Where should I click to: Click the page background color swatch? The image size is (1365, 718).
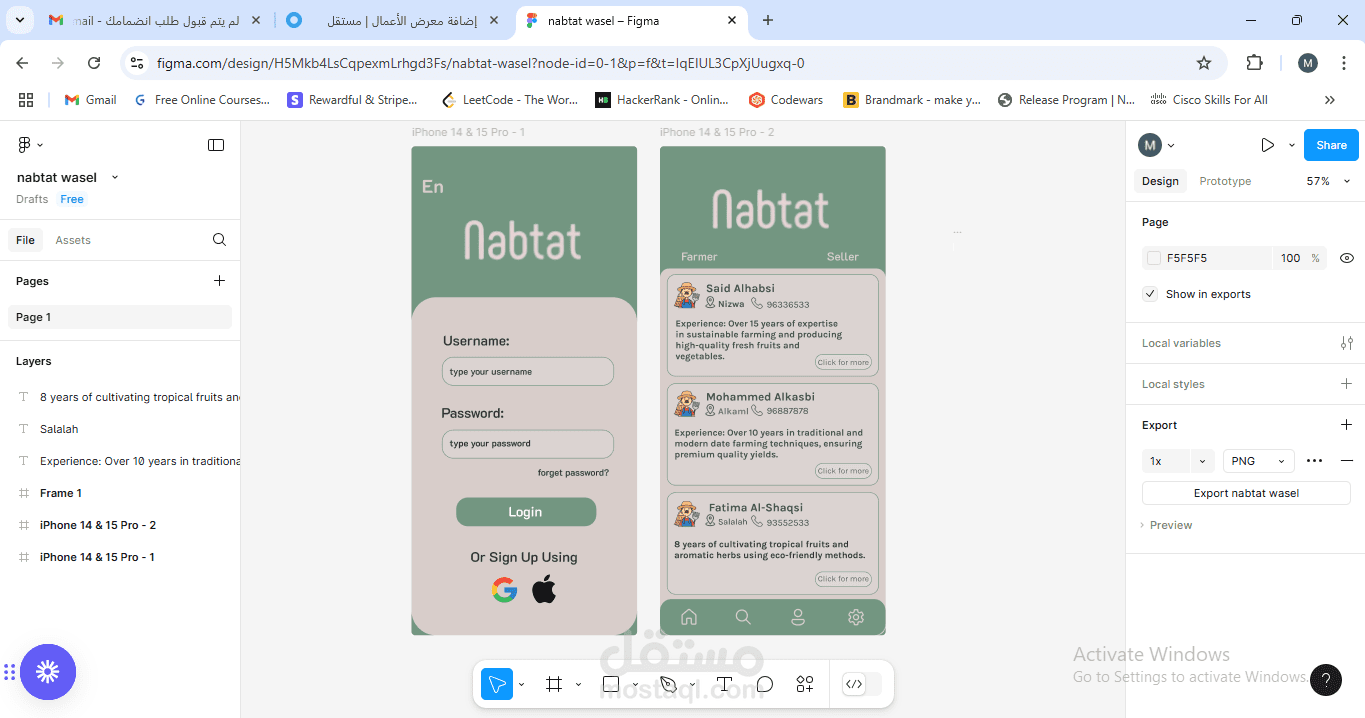pyautogui.click(x=1154, y=258)
